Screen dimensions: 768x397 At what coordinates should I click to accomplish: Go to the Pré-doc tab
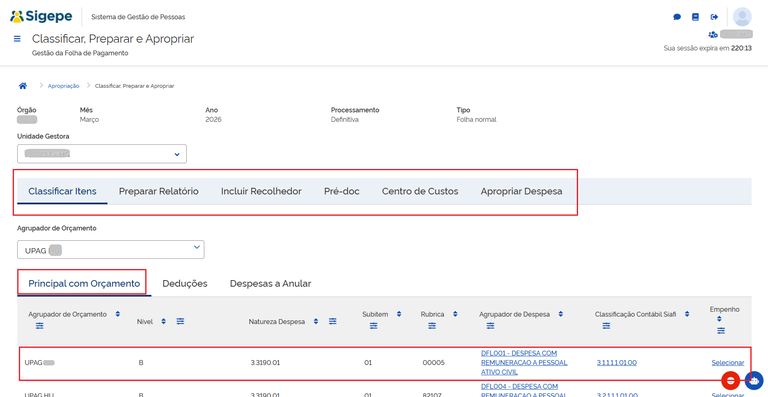[342, 191]
